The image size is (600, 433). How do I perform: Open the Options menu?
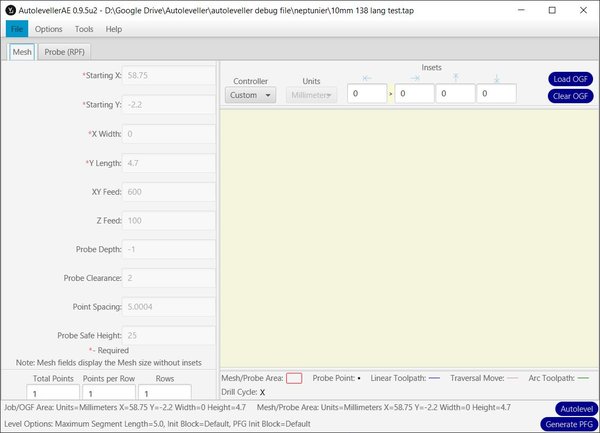coord(49,29)
